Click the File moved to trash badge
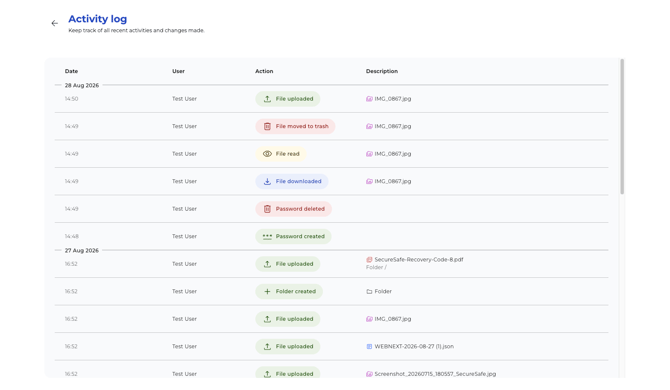This screenshot has height=390, width=670. click(x=295, y=126)
